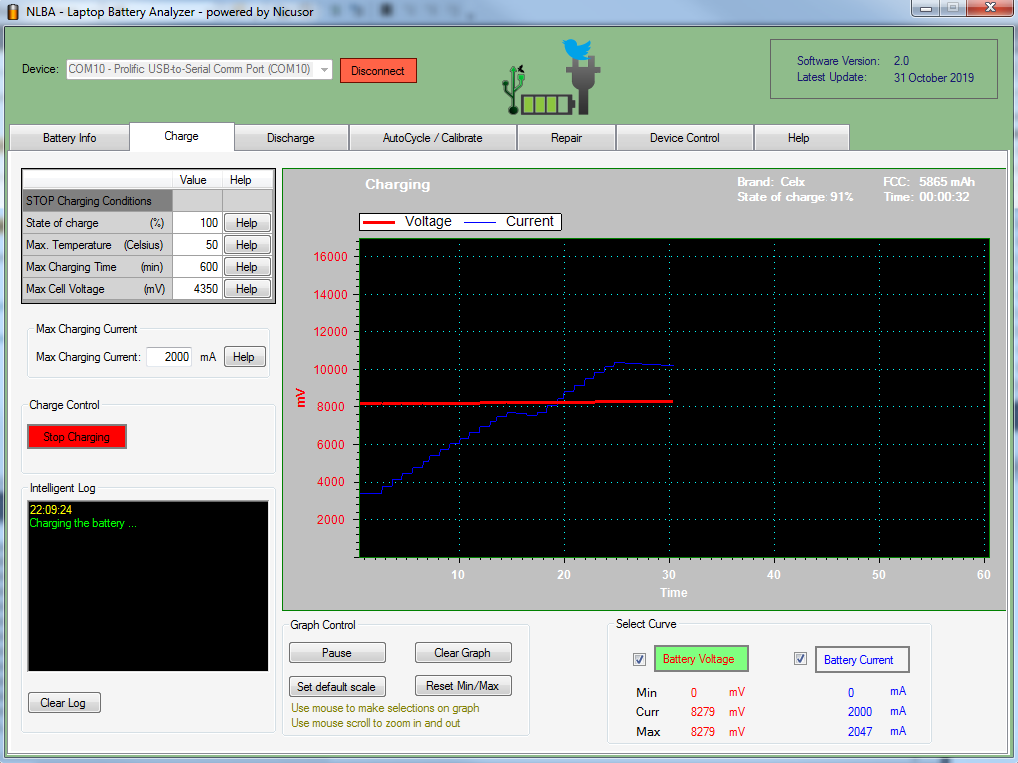Image resolution: width=1018 pixels, height=763 pixels.
Task: Open the AutoCycle / Calibrate tab
Action: (432, 137)
